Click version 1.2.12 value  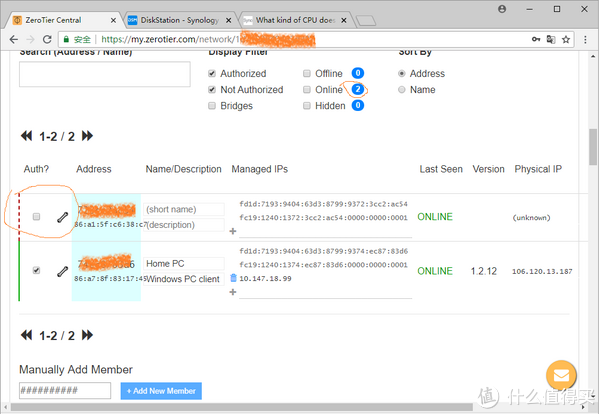484,271
